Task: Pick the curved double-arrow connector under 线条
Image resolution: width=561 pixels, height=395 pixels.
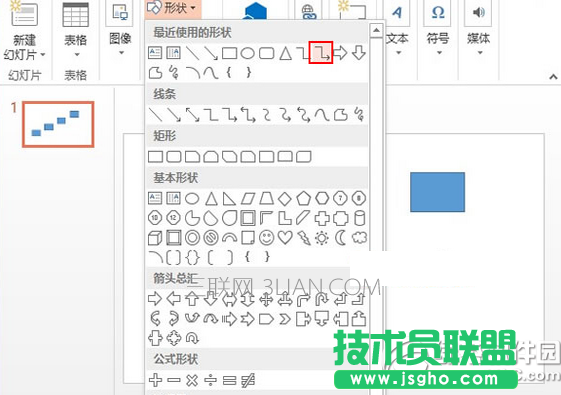Action: pyautogui.click(x=304, y=114)
